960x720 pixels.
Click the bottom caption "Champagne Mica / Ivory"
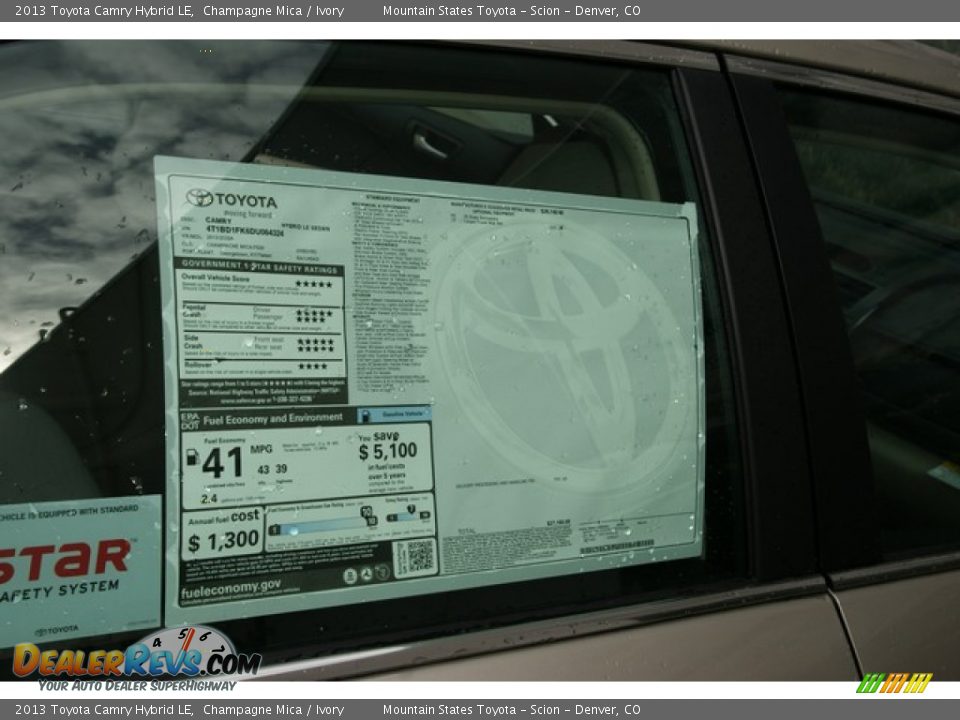(x=273, y=710)
